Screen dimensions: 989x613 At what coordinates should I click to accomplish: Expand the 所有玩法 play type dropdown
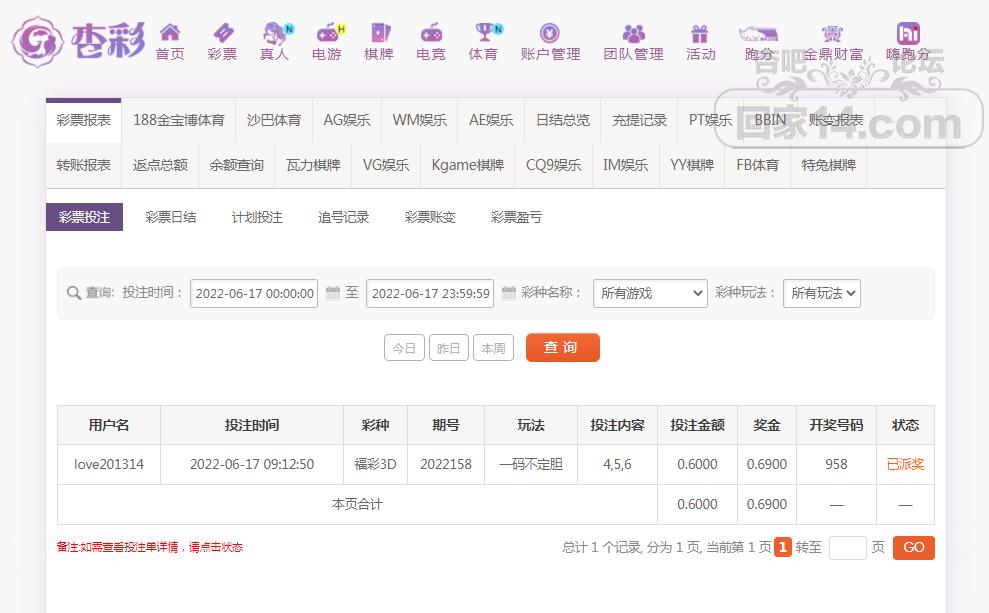point(821,293)
